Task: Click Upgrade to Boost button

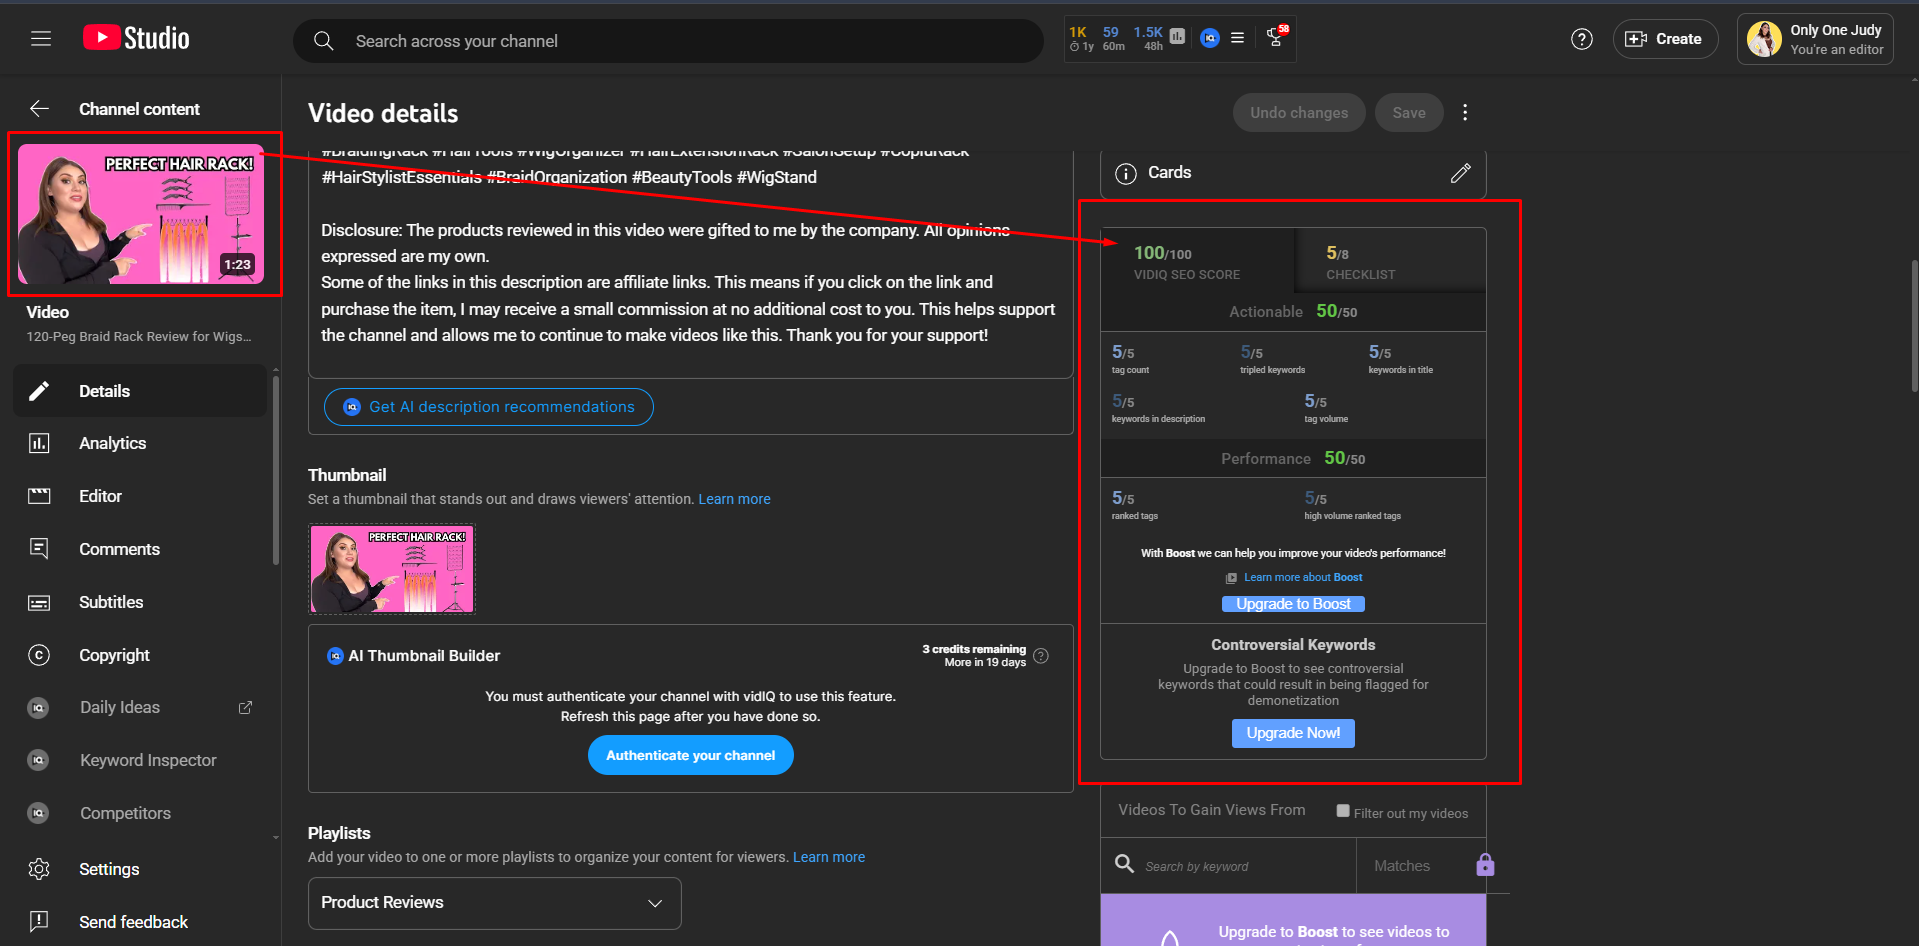Action: click(1293, 604)
